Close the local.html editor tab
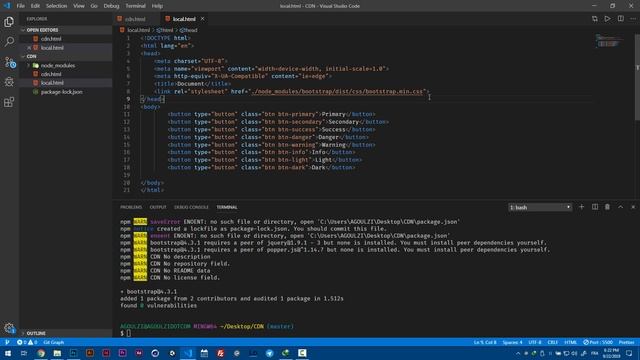 click(202, 19)
